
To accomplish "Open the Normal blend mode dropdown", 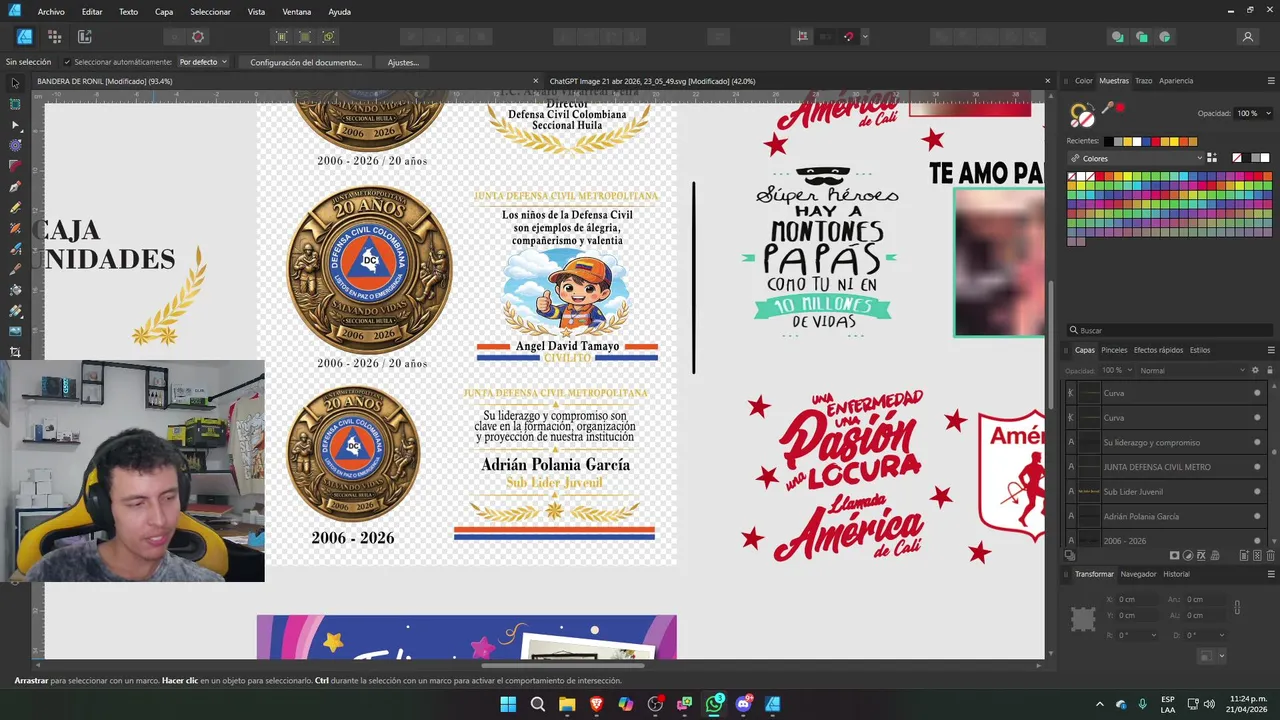I will [x=1191, y=370].
